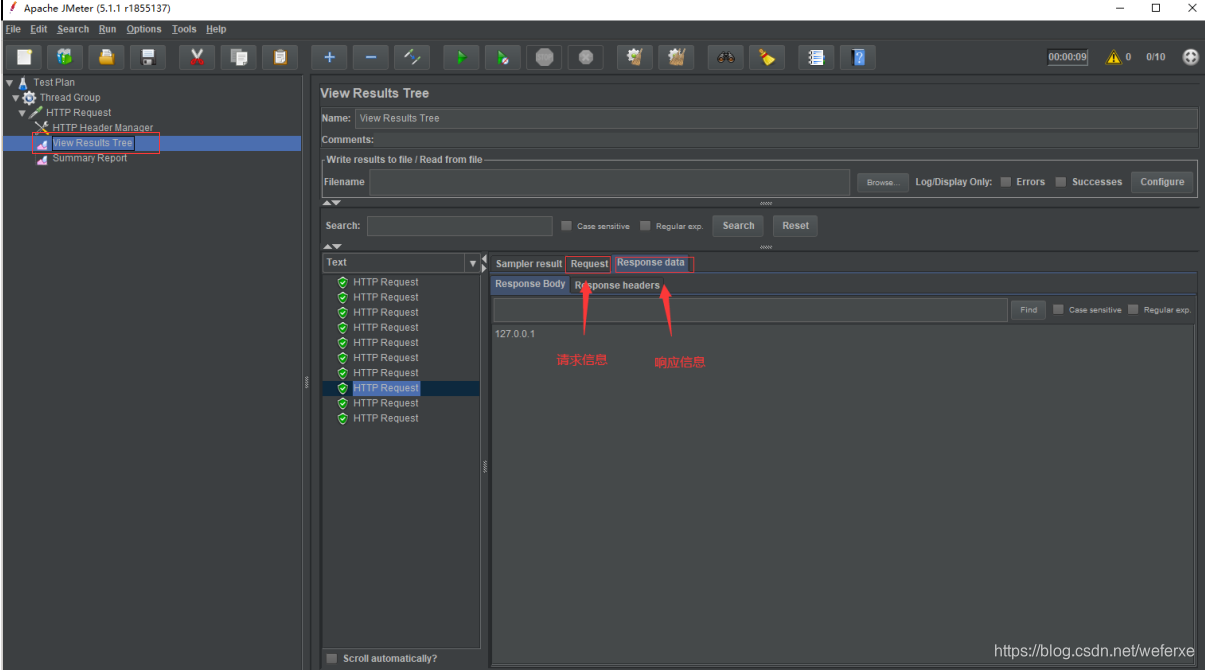This screenshot has height=670, width=1205.
Task: Clear results with the single broom icon
Action: [635, 57]
